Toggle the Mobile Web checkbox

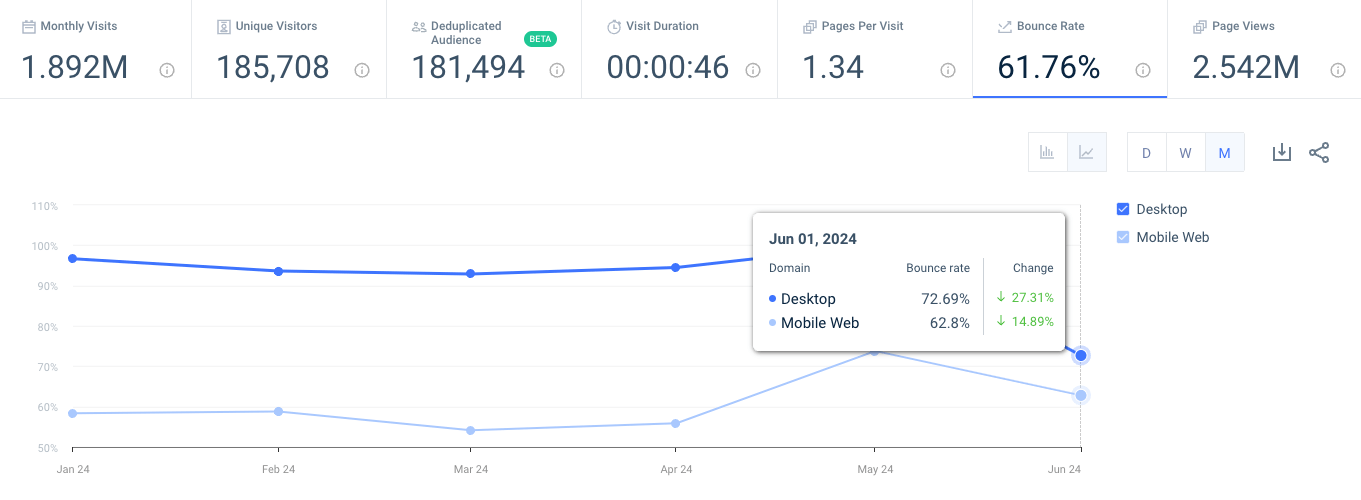[1123, 237]
